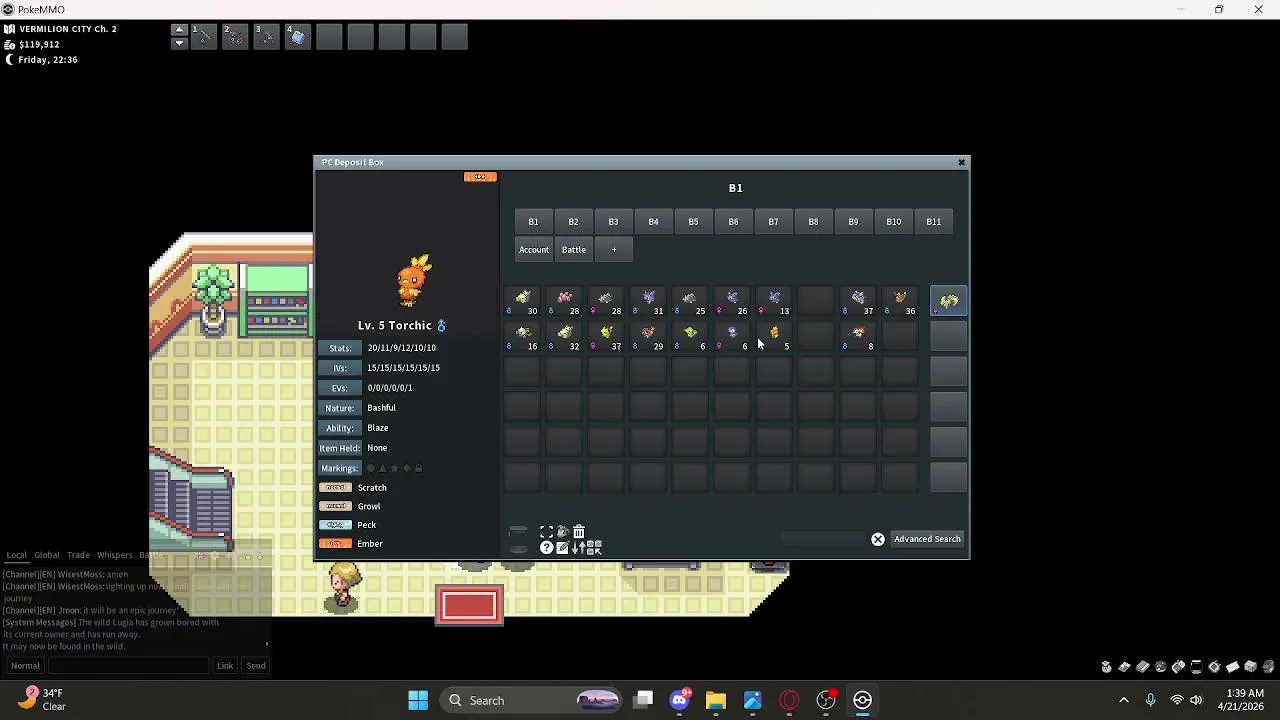Image resolution: width=1280 pixels, height=720 pixels.
Task: Switch to box tab B10
Action: click(x=893, y=222)
